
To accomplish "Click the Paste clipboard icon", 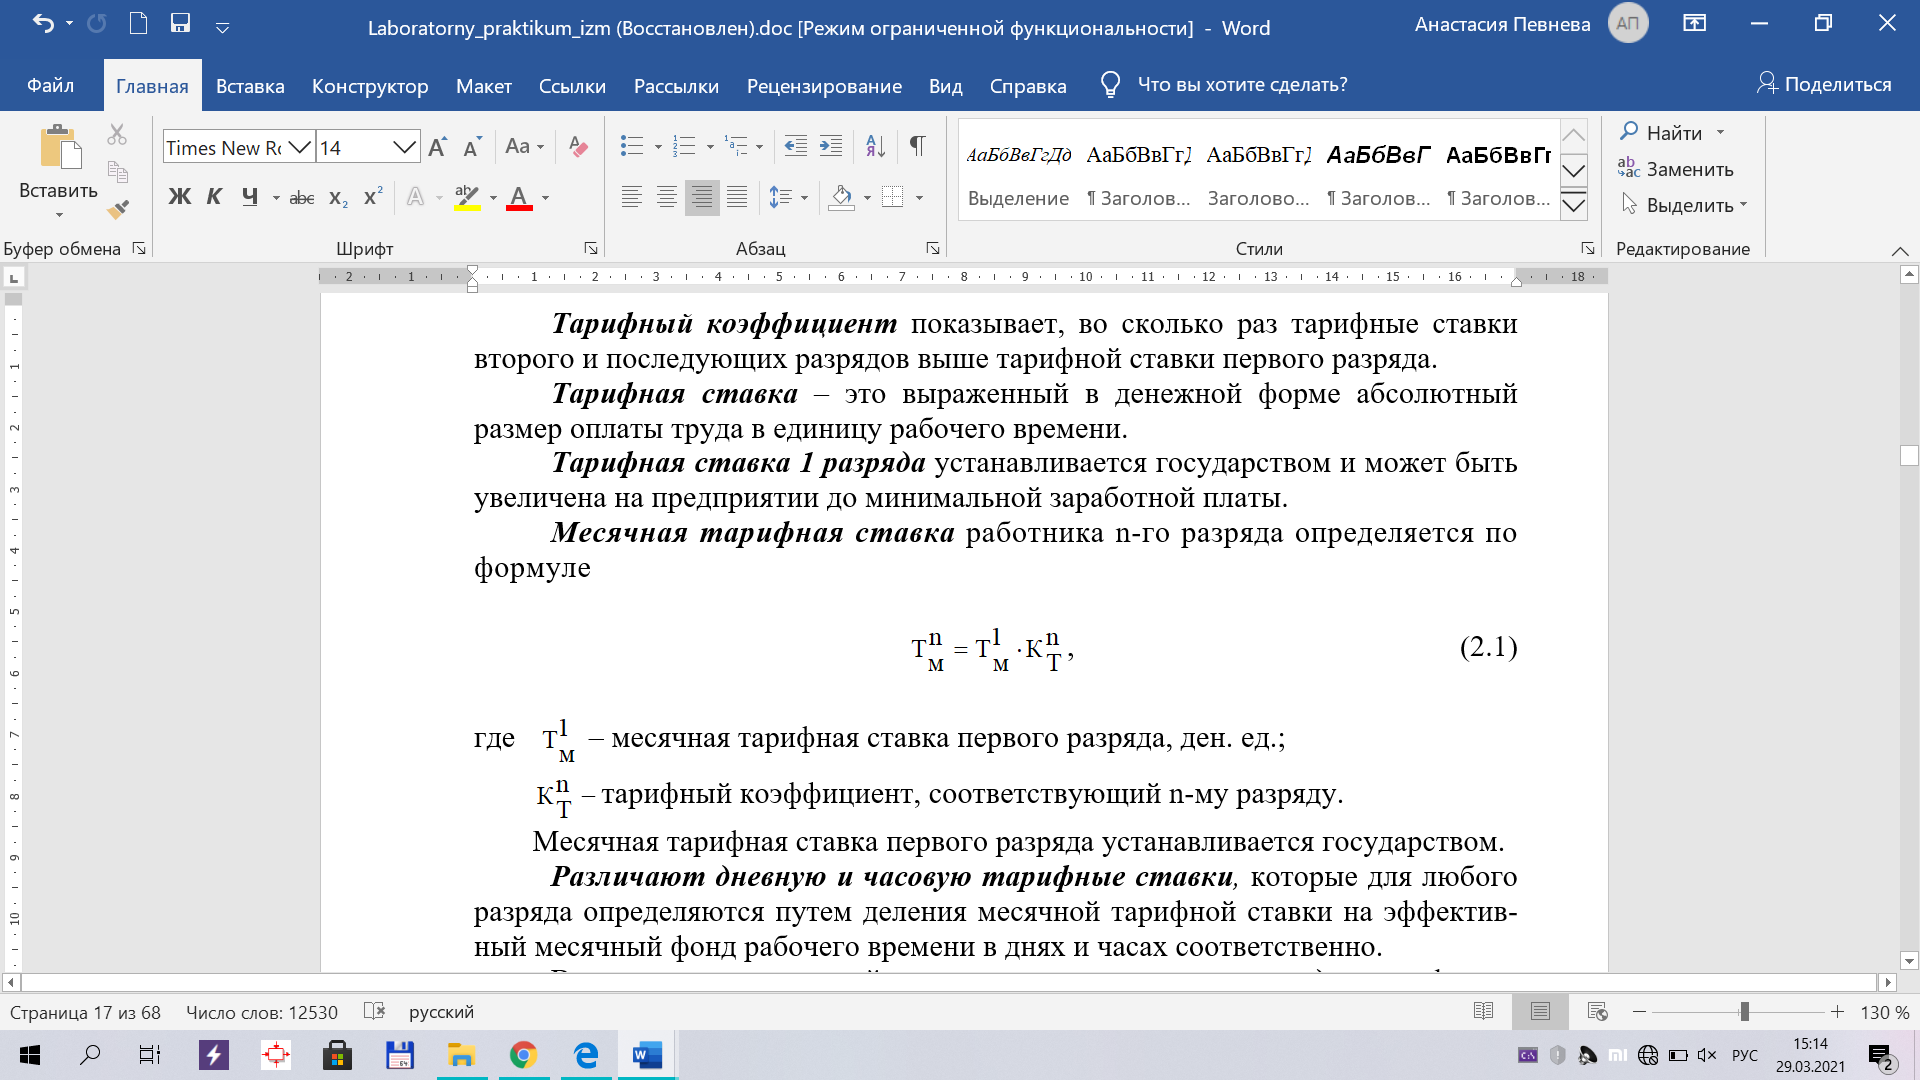I will 60,147.
